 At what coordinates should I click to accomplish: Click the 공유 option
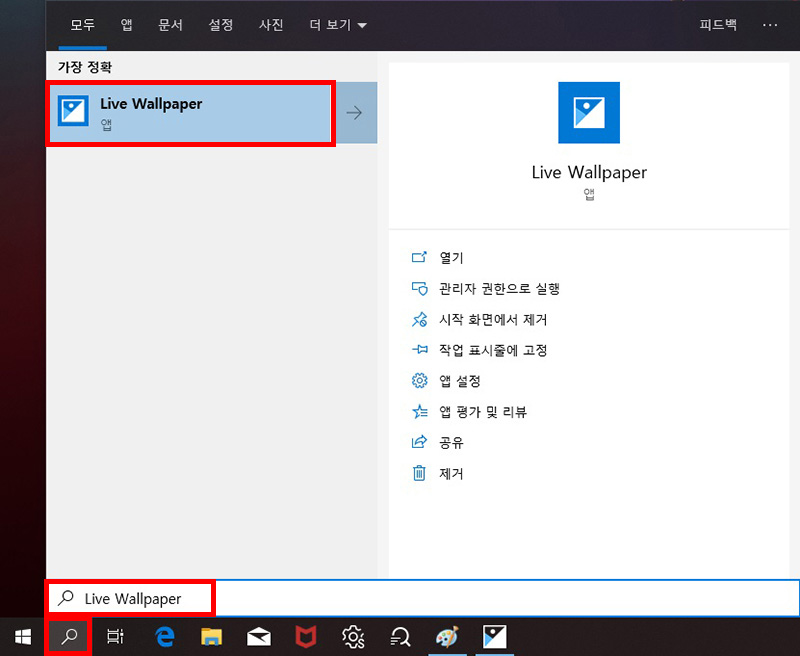(438, 442)
